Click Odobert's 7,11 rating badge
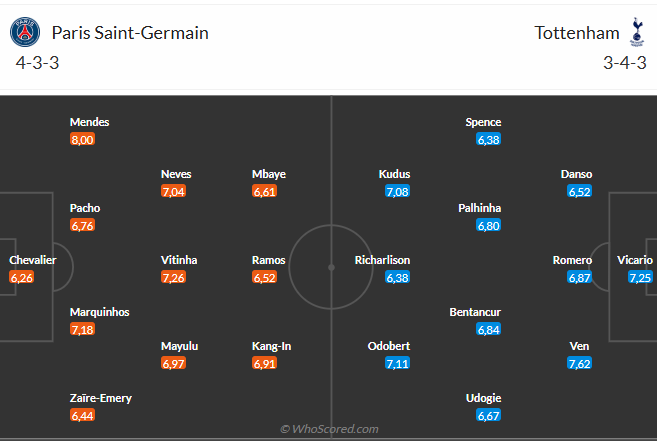 click(x=397, y=364)
